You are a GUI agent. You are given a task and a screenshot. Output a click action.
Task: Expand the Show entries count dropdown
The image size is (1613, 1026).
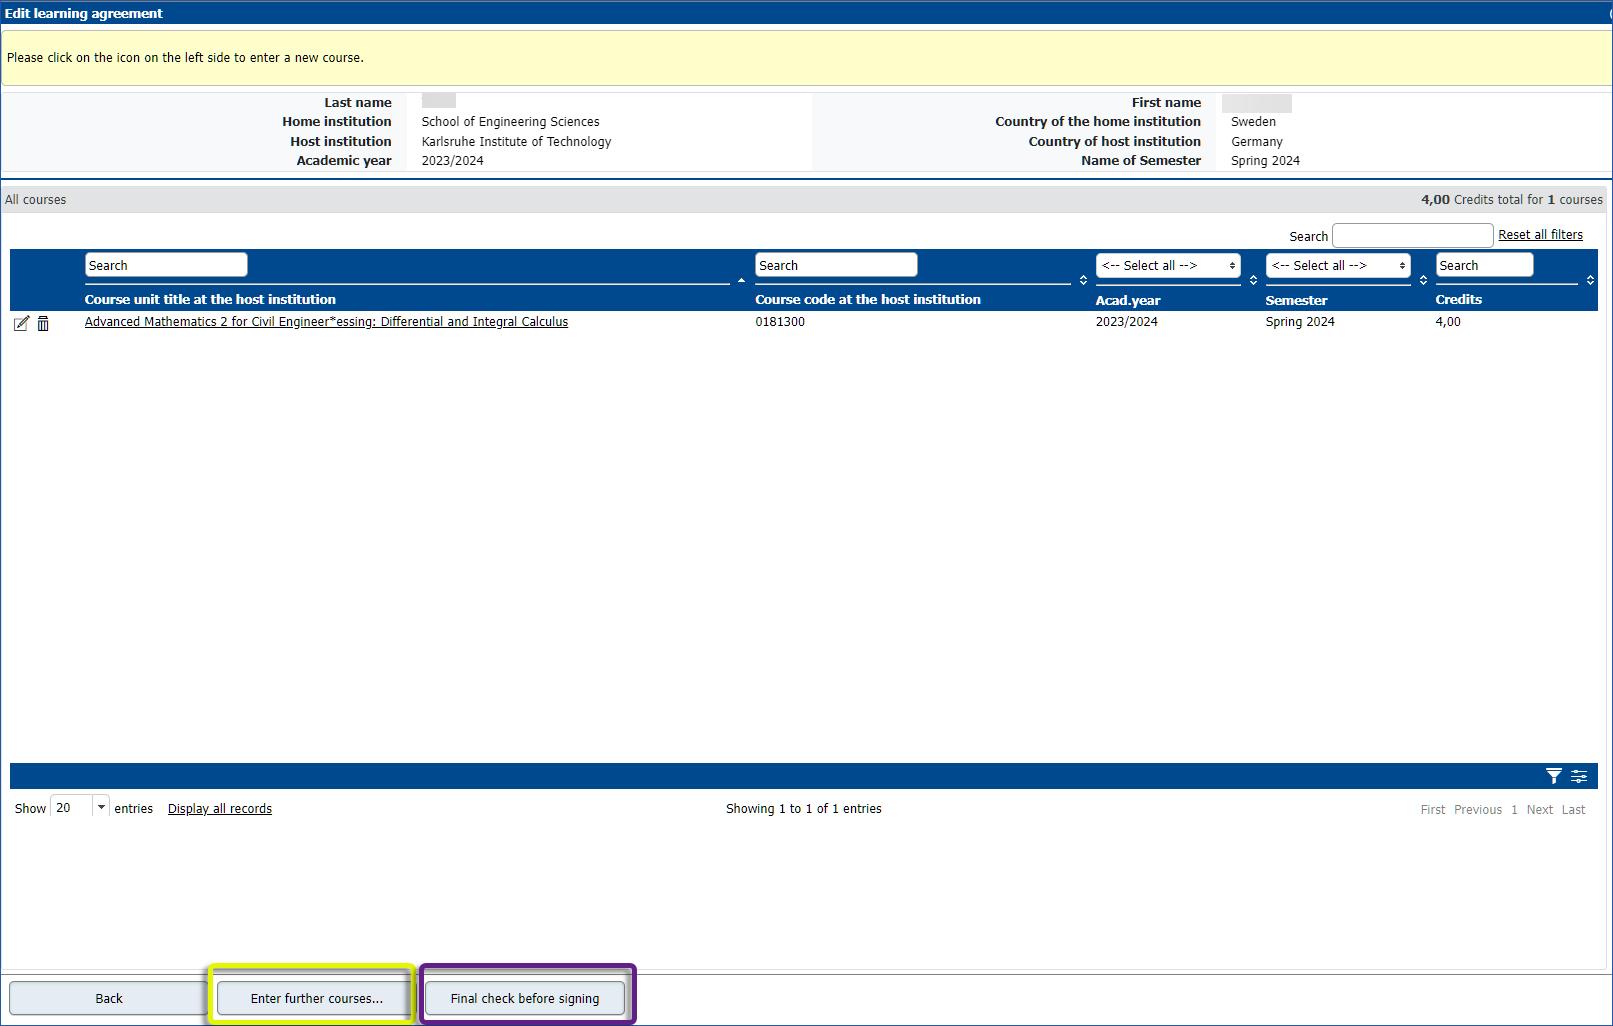(101, 807)
